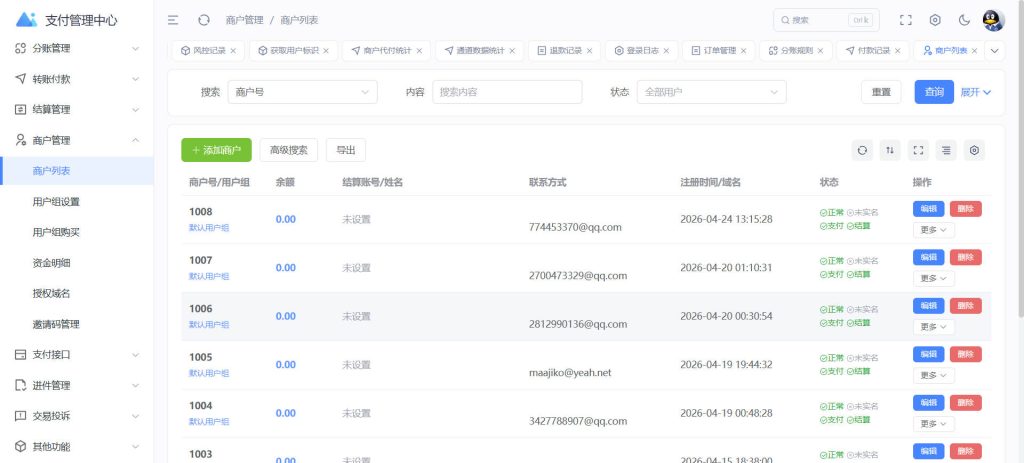Open 高级搜索 advanced search
This screenshot has height=463, width=1024.
coord(289,150)
